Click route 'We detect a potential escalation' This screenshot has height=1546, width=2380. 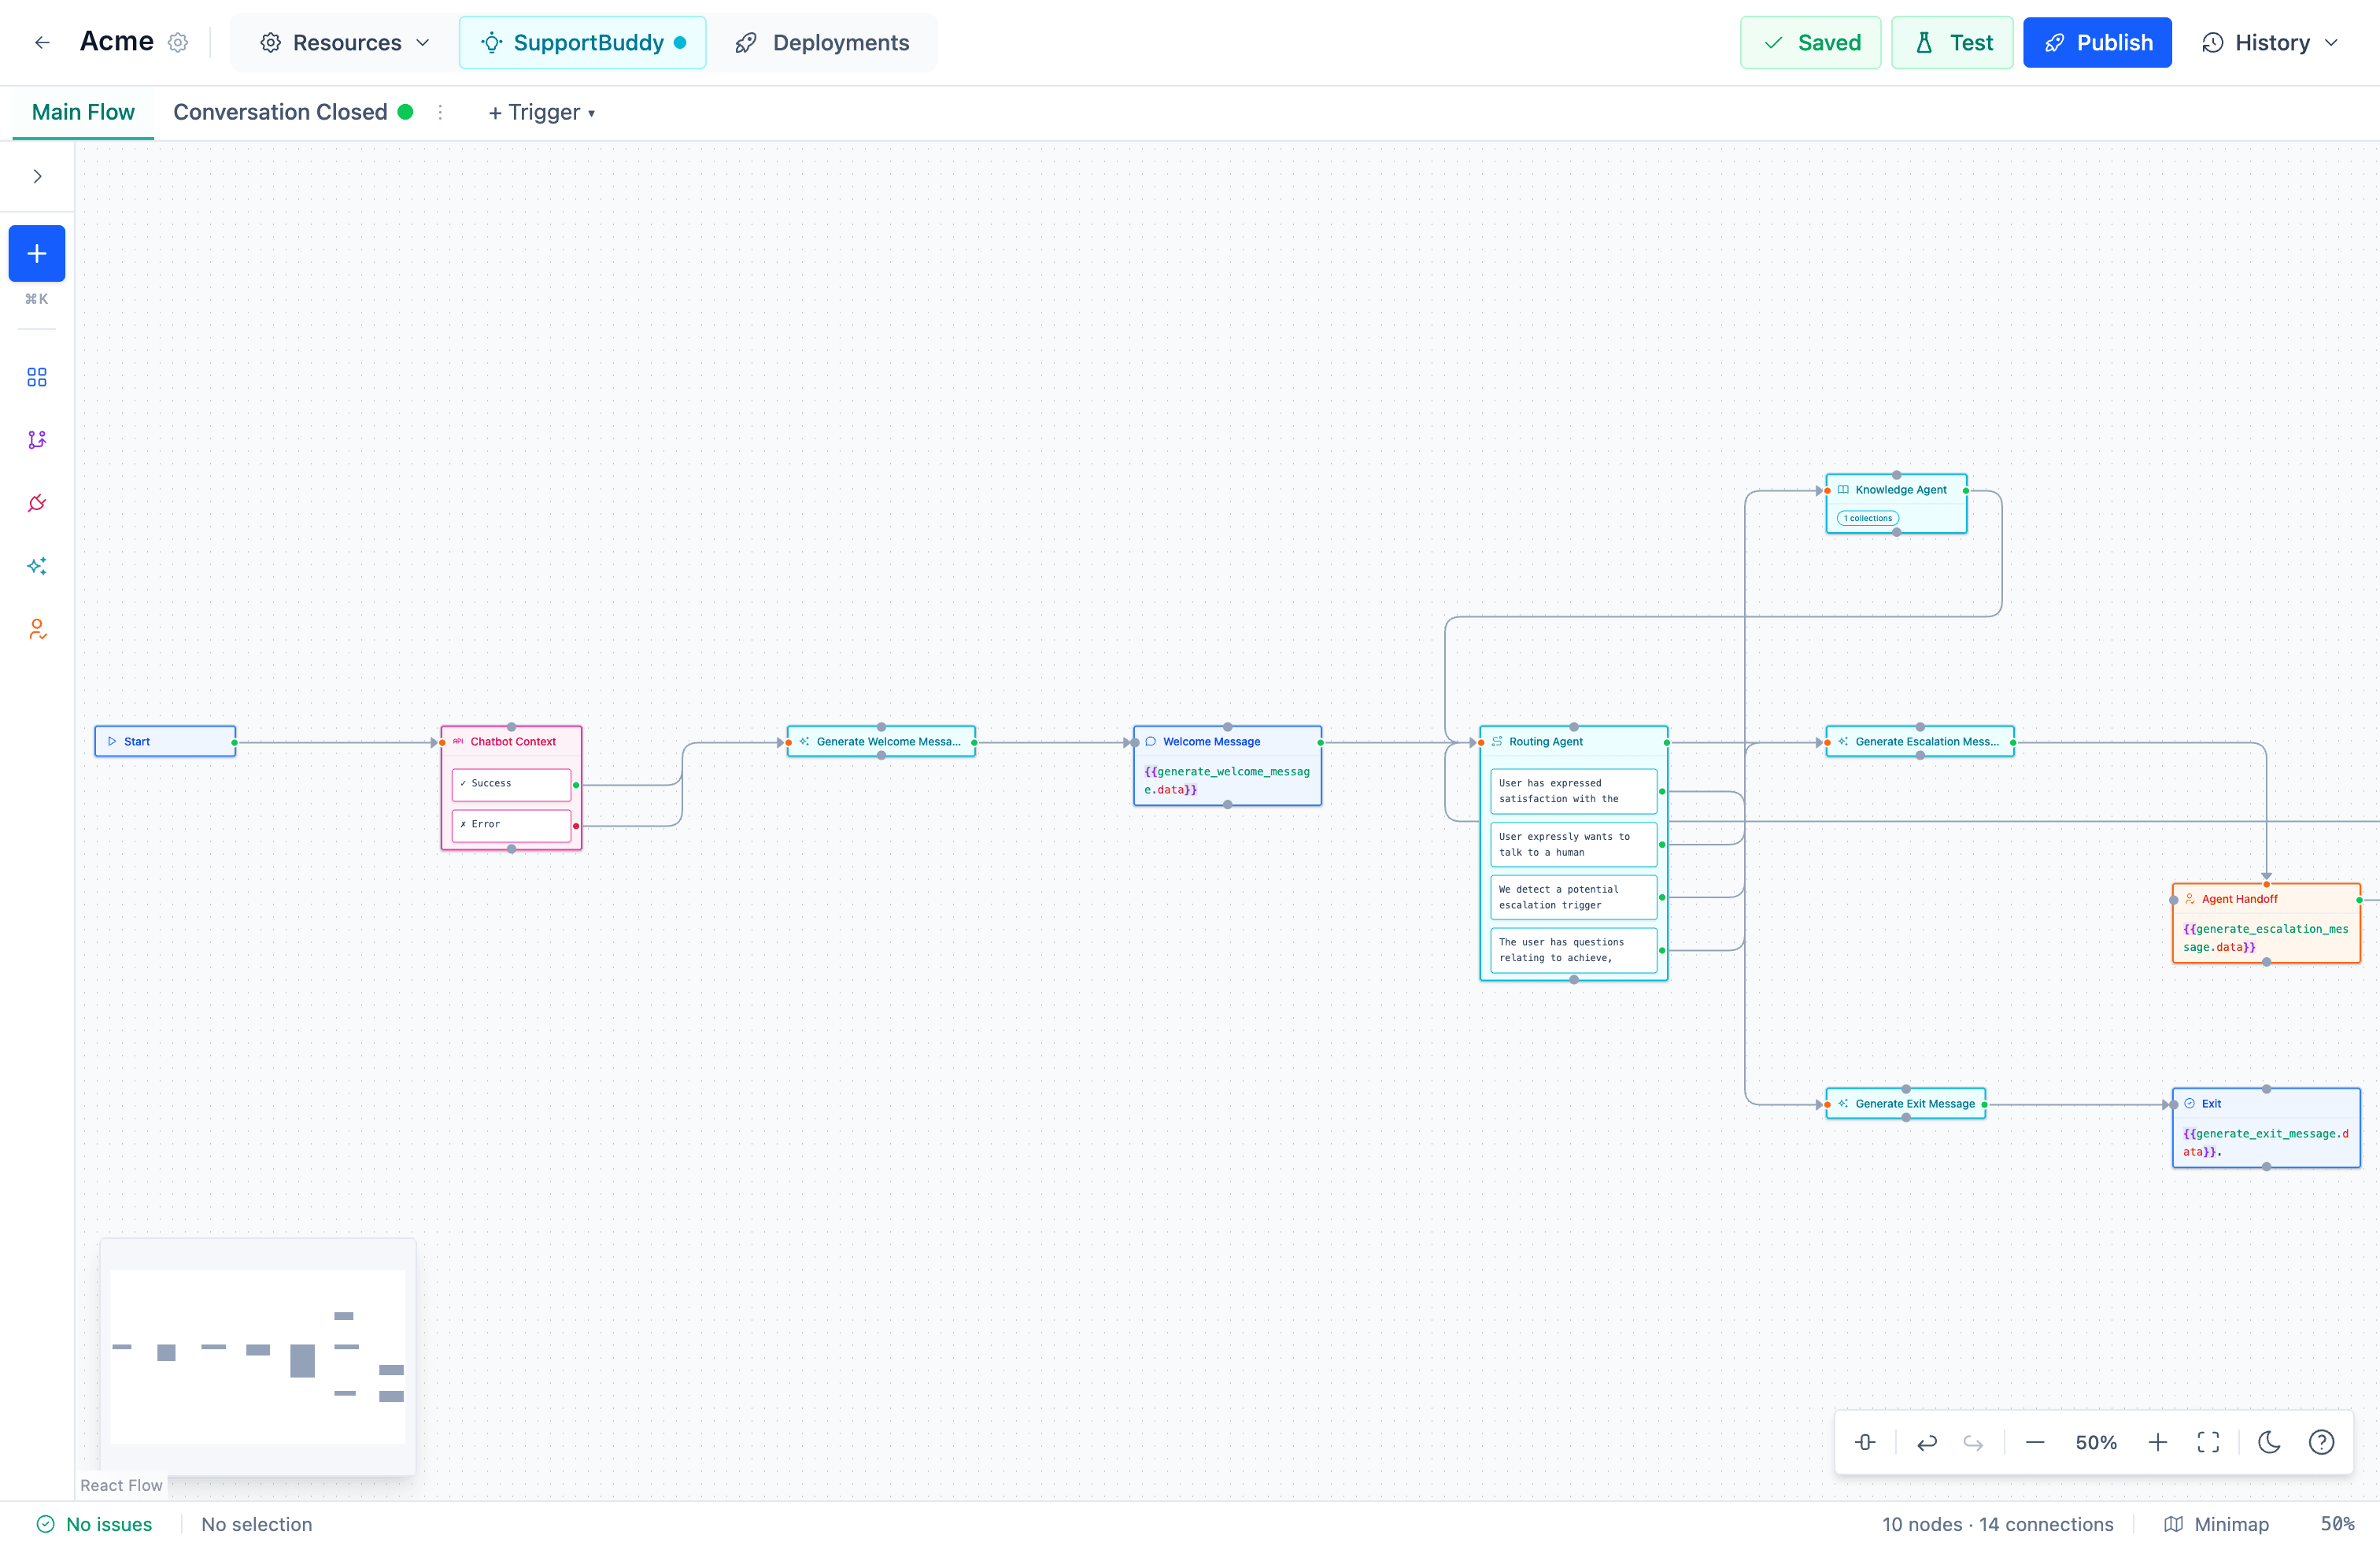tap(1573, 898)
